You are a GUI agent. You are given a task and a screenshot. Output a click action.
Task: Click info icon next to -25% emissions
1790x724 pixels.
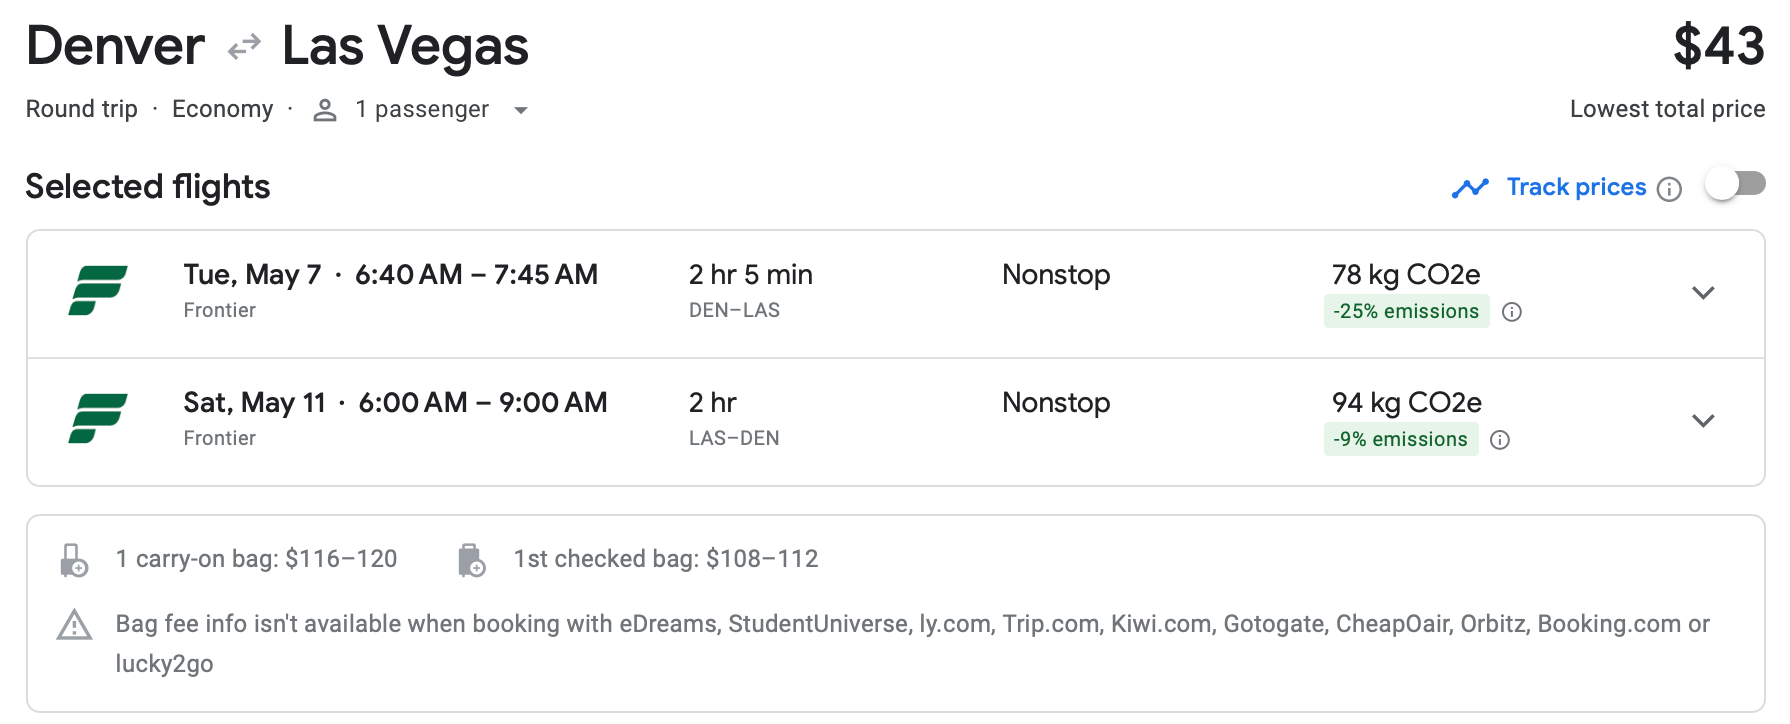pos(1512,312)
